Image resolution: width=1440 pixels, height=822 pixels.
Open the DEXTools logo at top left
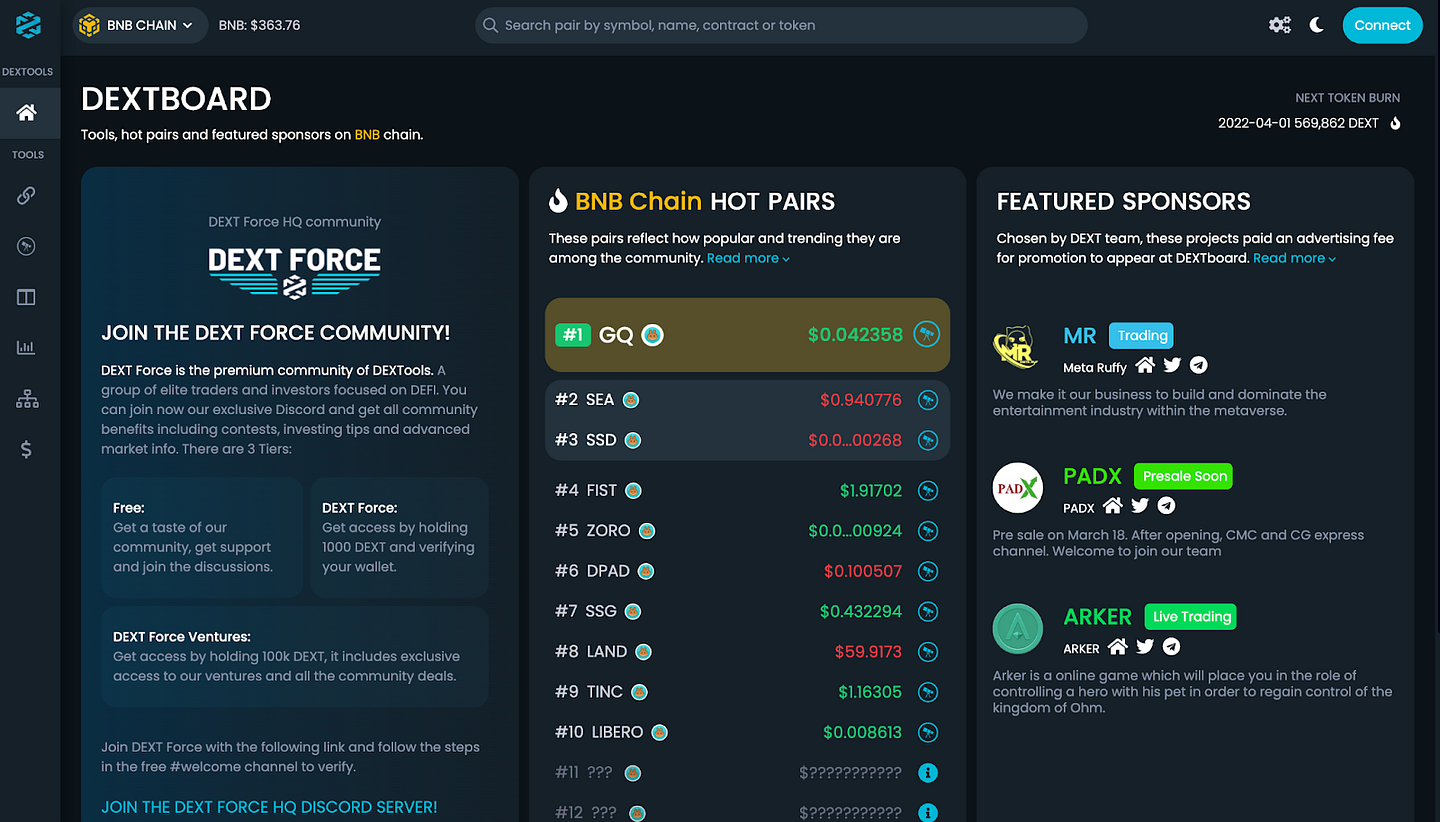(27, 25)
